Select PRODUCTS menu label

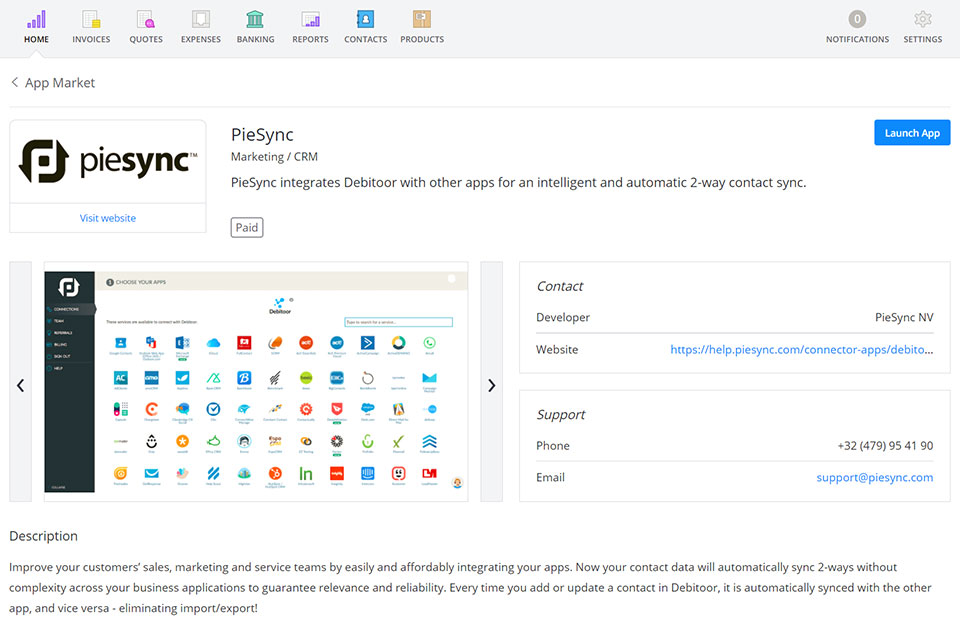tap(422, 39)
